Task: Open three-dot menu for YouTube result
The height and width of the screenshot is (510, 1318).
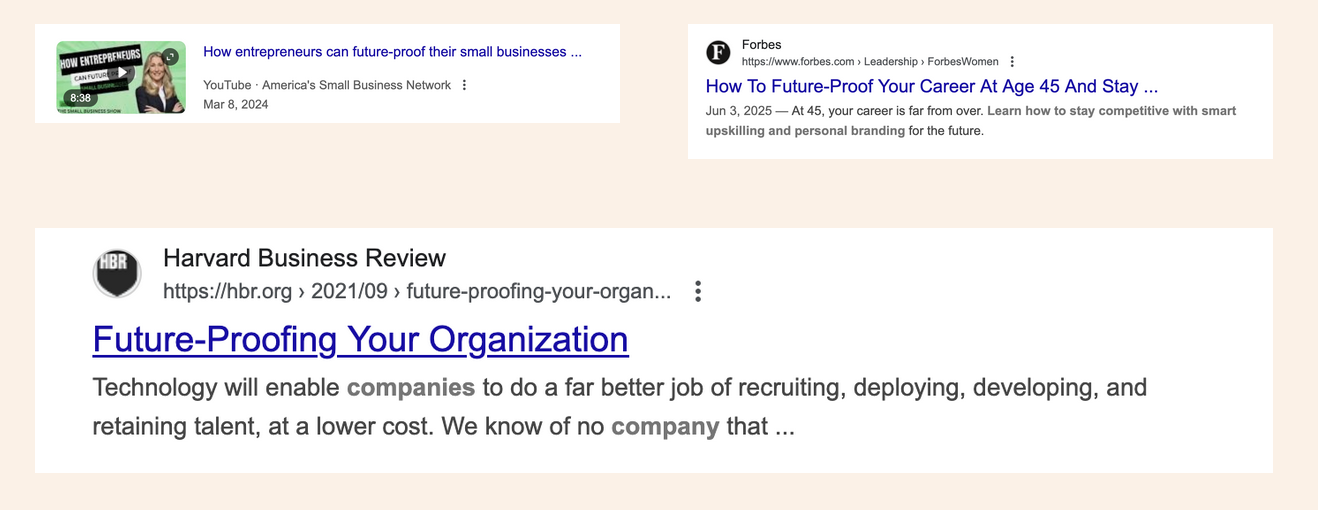Action: [464, 85]
